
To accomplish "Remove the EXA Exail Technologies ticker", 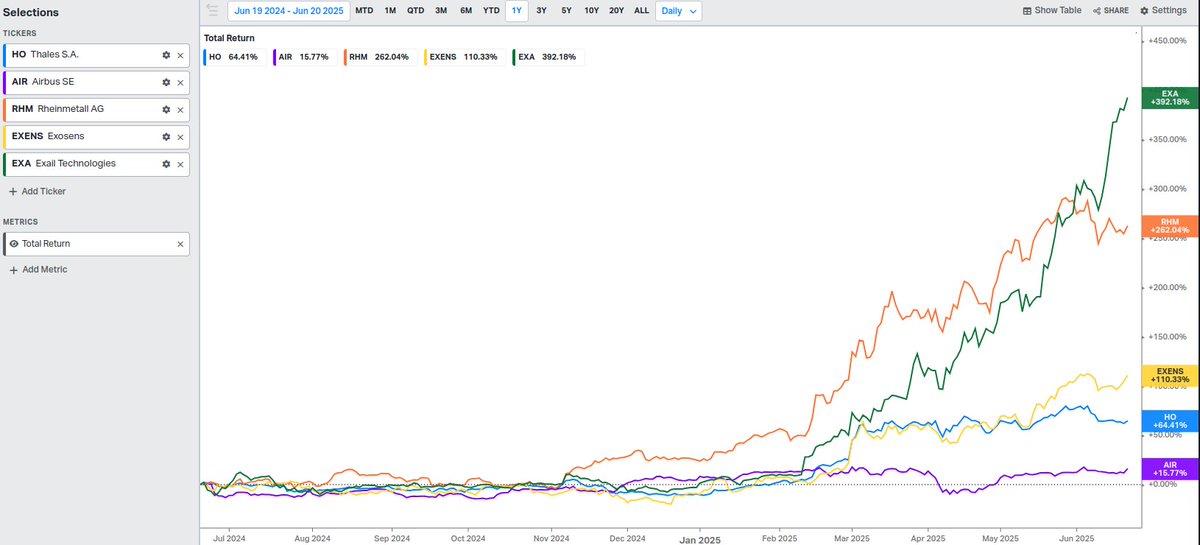I will point(180,163).
